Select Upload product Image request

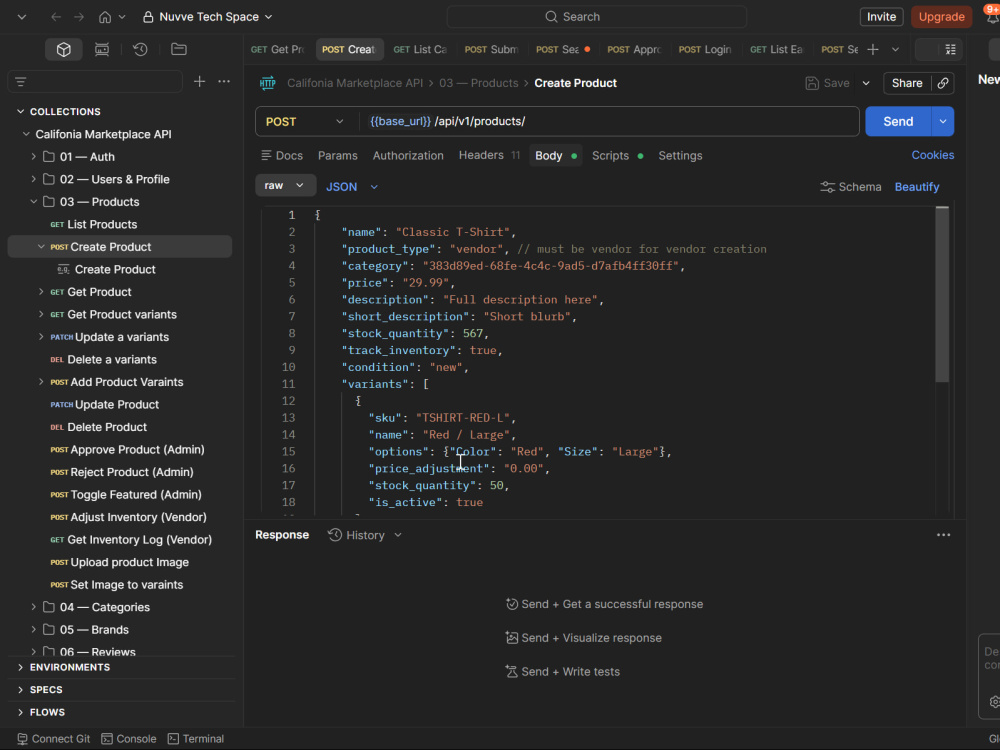[x=119, y=562]
